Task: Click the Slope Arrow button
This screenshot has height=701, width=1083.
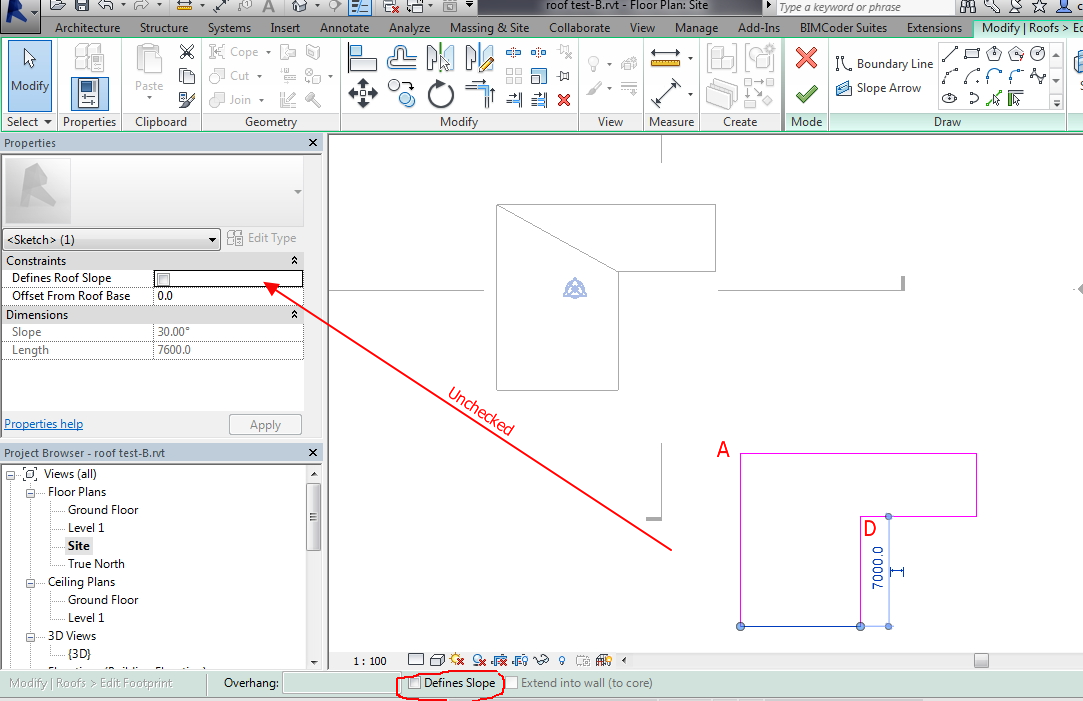Action: tap(878, 88)
